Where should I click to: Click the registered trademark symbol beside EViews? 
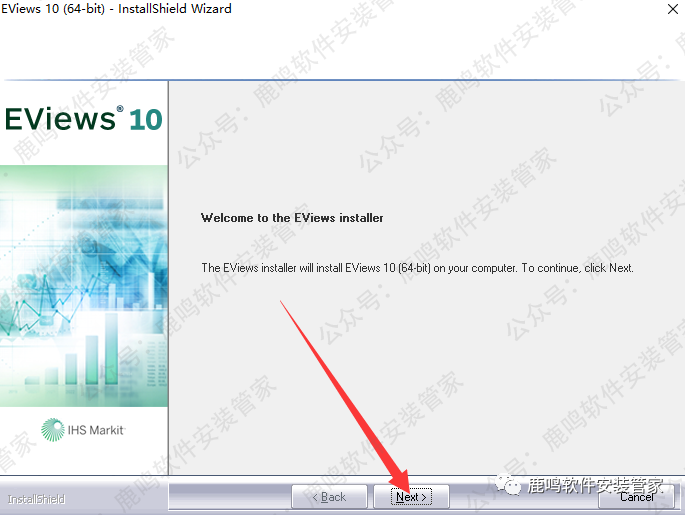point(121,110)
